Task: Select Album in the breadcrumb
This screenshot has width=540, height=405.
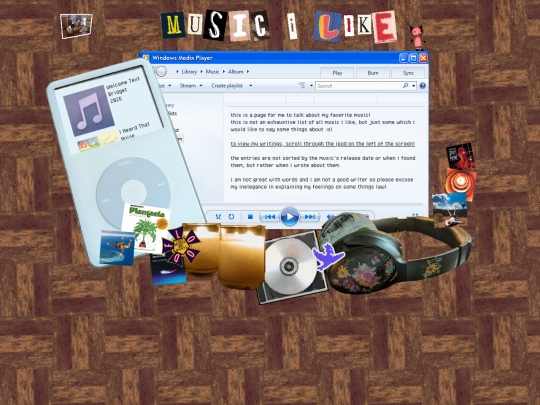Action: (236, 72)
